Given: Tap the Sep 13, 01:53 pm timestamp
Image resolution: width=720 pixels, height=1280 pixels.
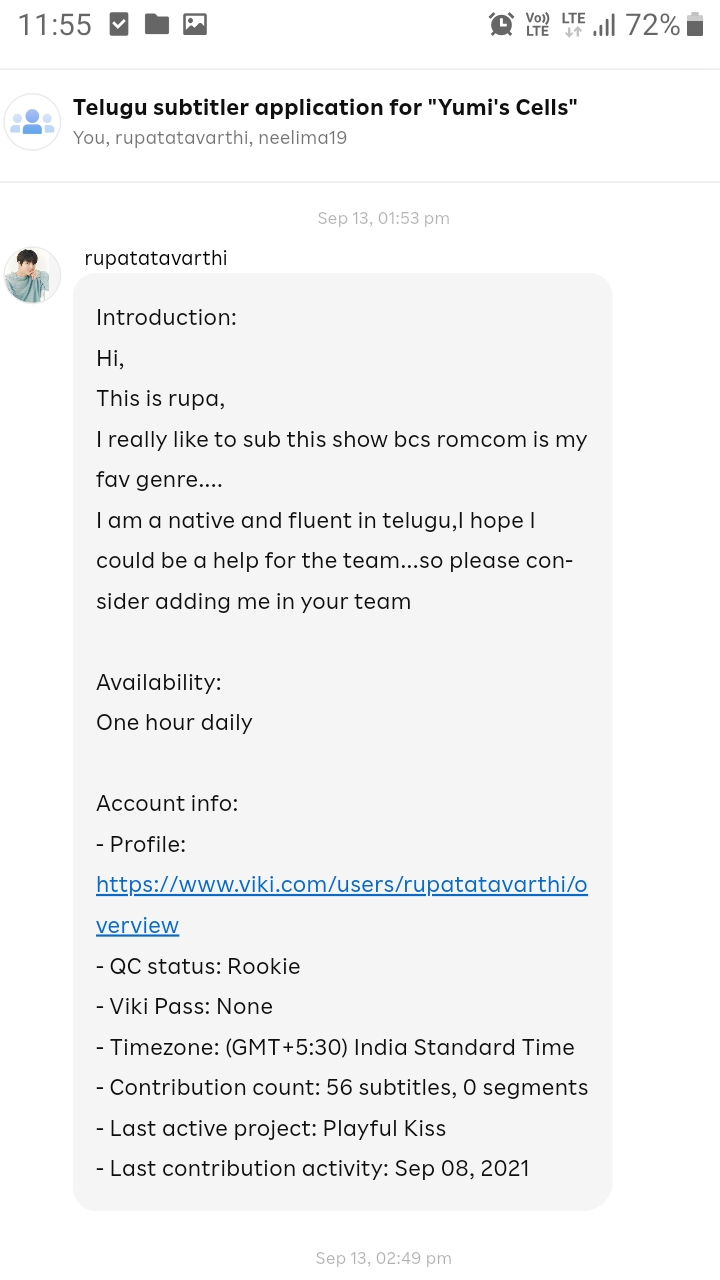Looking at the screenshot, I should pyautogui.click(x=383, y=218).
